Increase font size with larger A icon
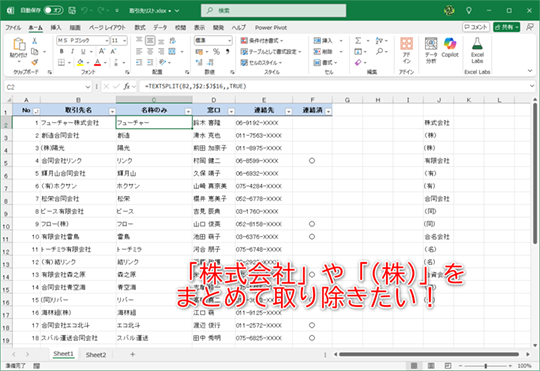 102,51
